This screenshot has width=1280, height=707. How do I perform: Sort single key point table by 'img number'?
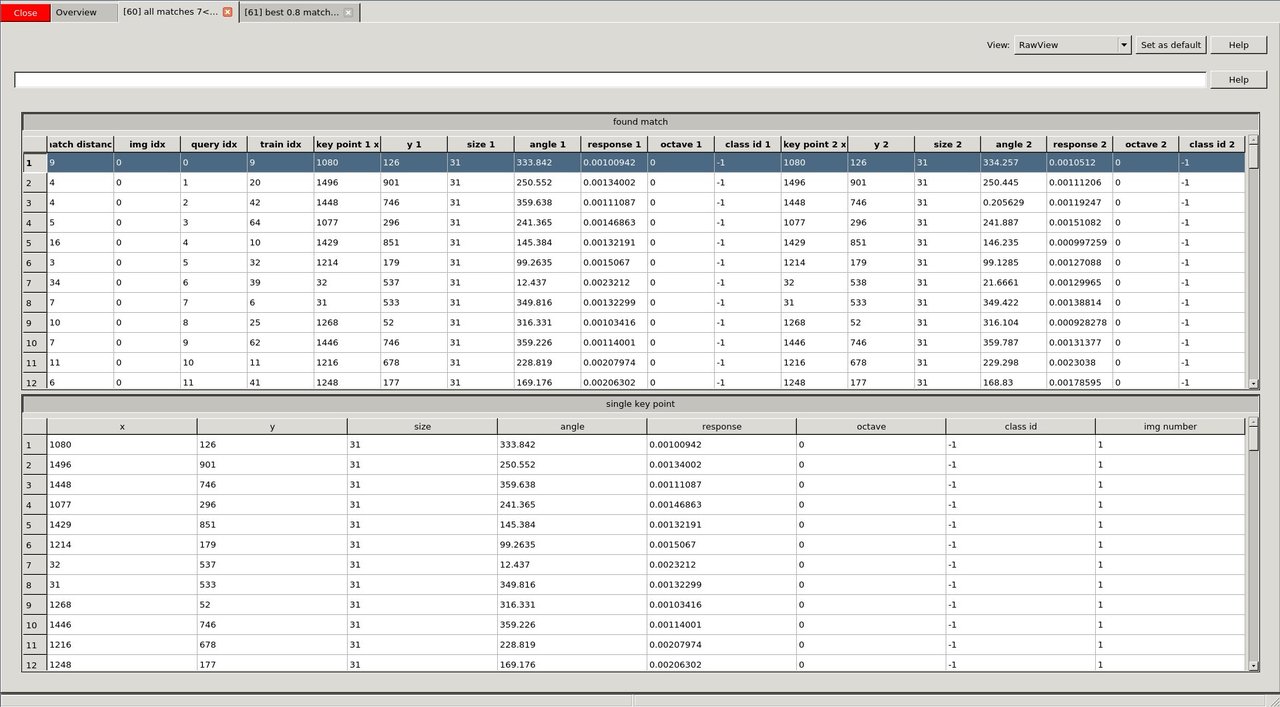tap(1170, 426)
